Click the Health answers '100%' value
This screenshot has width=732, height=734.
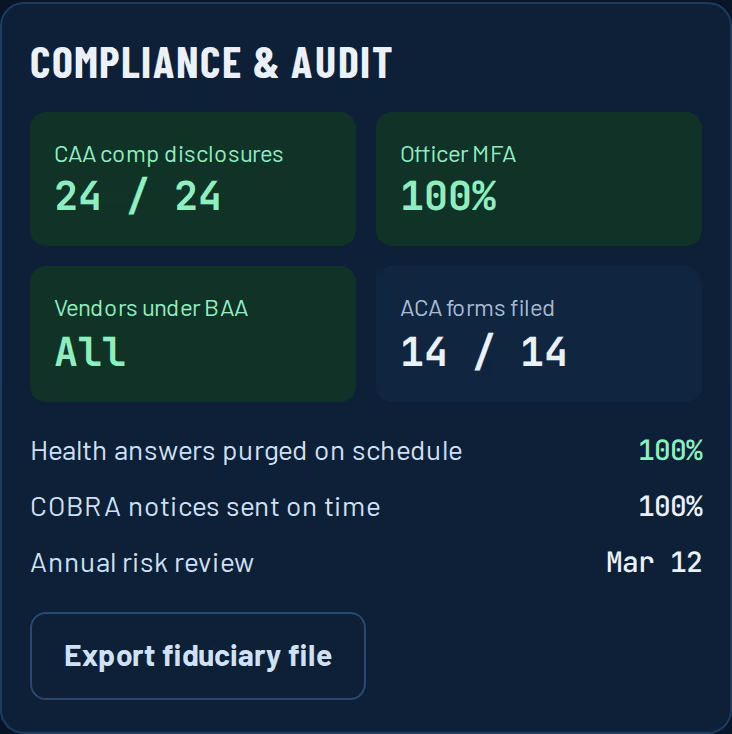[x=671, y=450]
